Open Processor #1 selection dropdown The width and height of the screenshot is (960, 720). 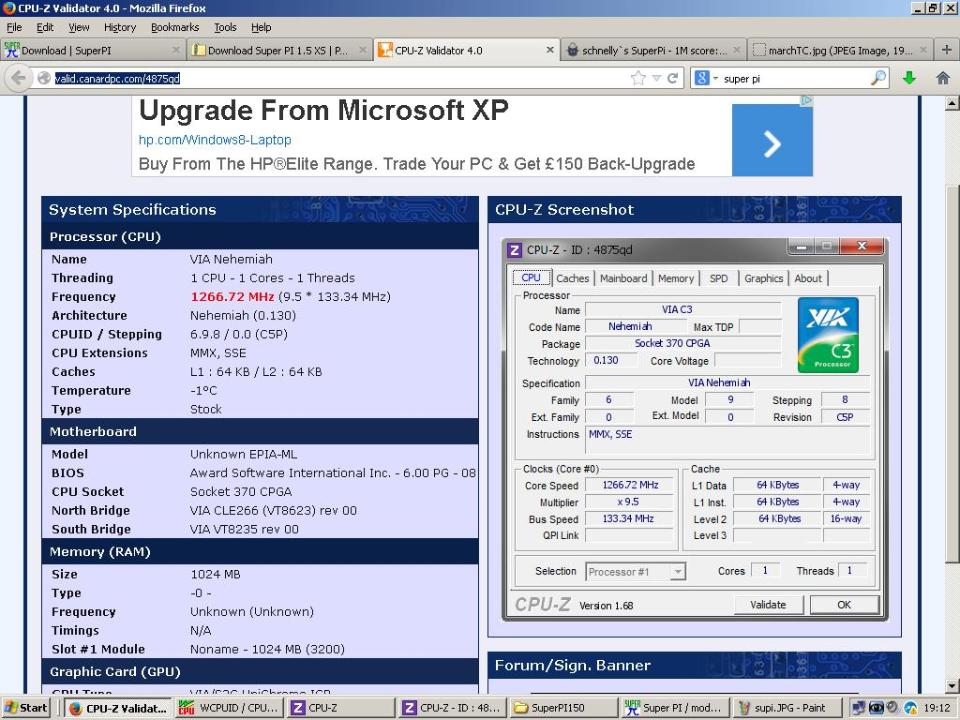[636, 572]
